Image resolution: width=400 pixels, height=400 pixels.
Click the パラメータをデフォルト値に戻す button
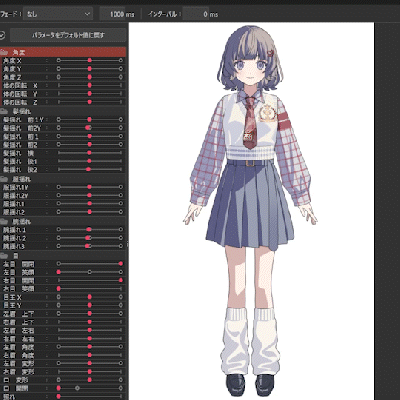(68, 35)
